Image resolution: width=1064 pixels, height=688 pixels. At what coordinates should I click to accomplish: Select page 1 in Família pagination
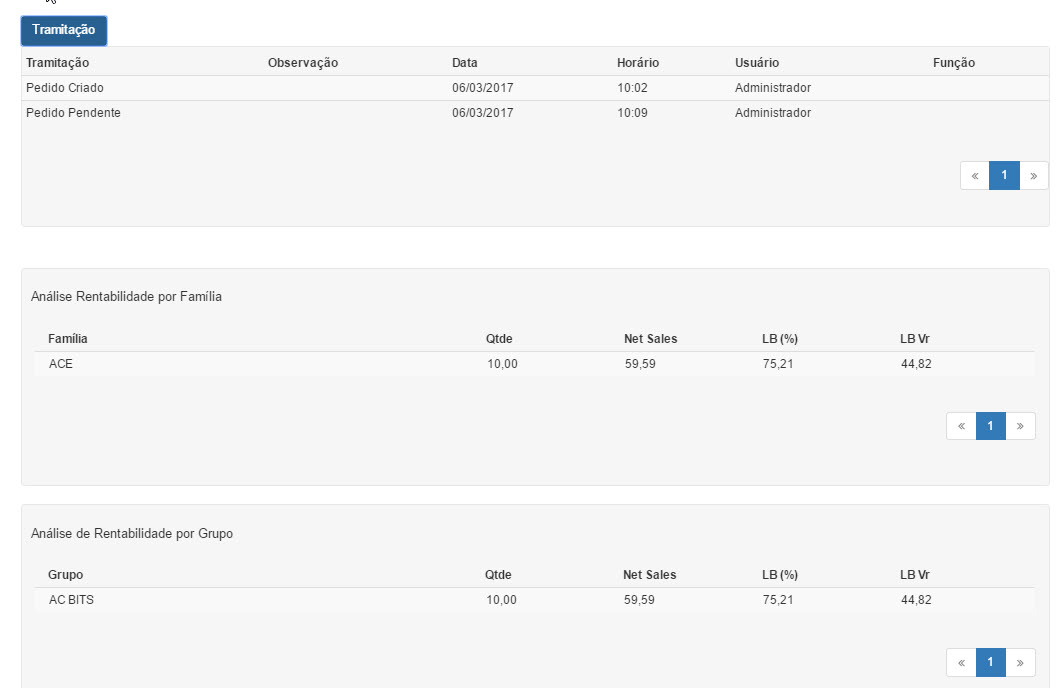991,426
